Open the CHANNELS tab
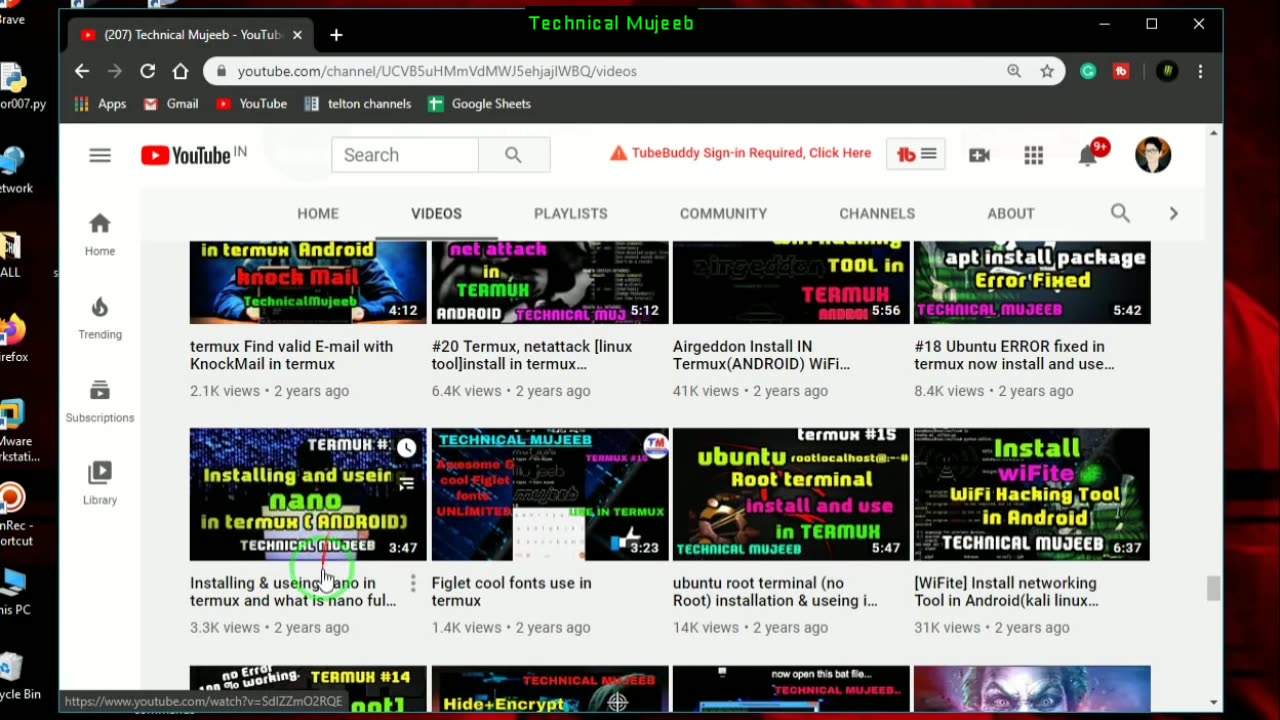Image resolution: width=1280 pixels, height=720 pixels. (877, 213)
